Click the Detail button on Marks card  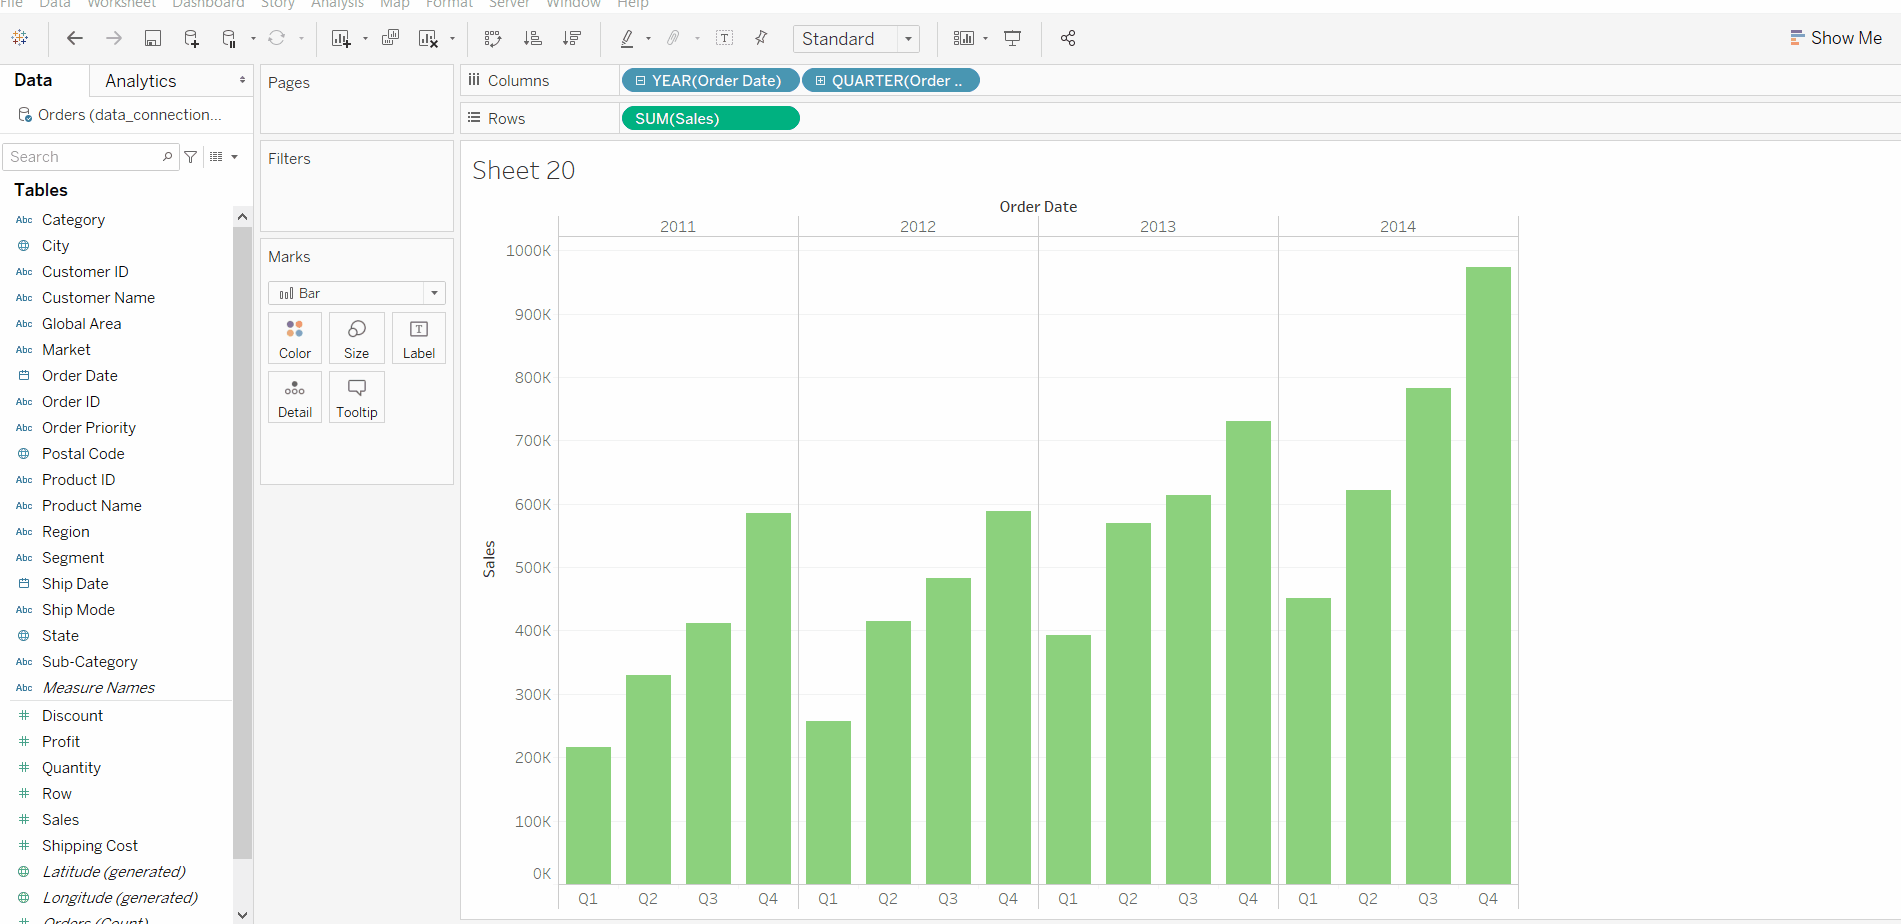(295, 397)
